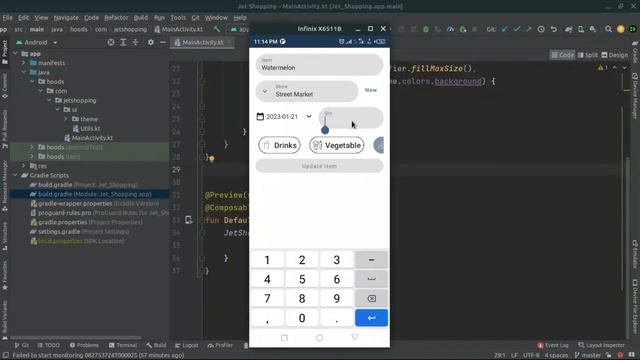Open the Search Everywhere magnifier icon
This screenshot has width=640, height=360.
(x=608, y=29)
